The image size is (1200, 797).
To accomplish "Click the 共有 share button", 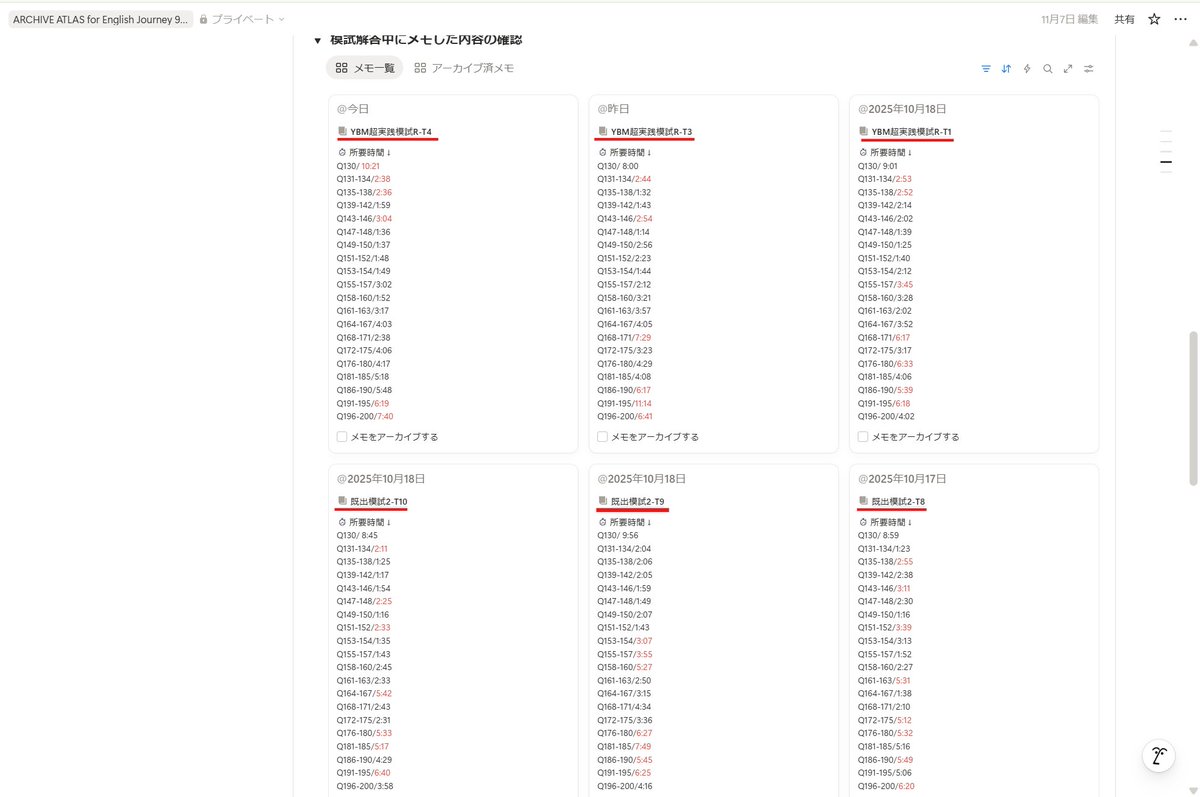I will click(x=1124, y=19).
